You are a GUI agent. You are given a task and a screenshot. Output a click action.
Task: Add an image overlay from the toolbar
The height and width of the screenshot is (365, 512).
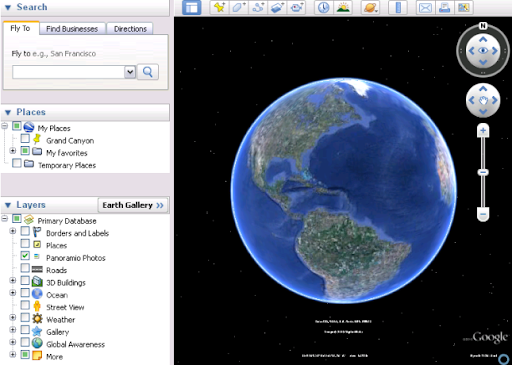tap(277, 7)
